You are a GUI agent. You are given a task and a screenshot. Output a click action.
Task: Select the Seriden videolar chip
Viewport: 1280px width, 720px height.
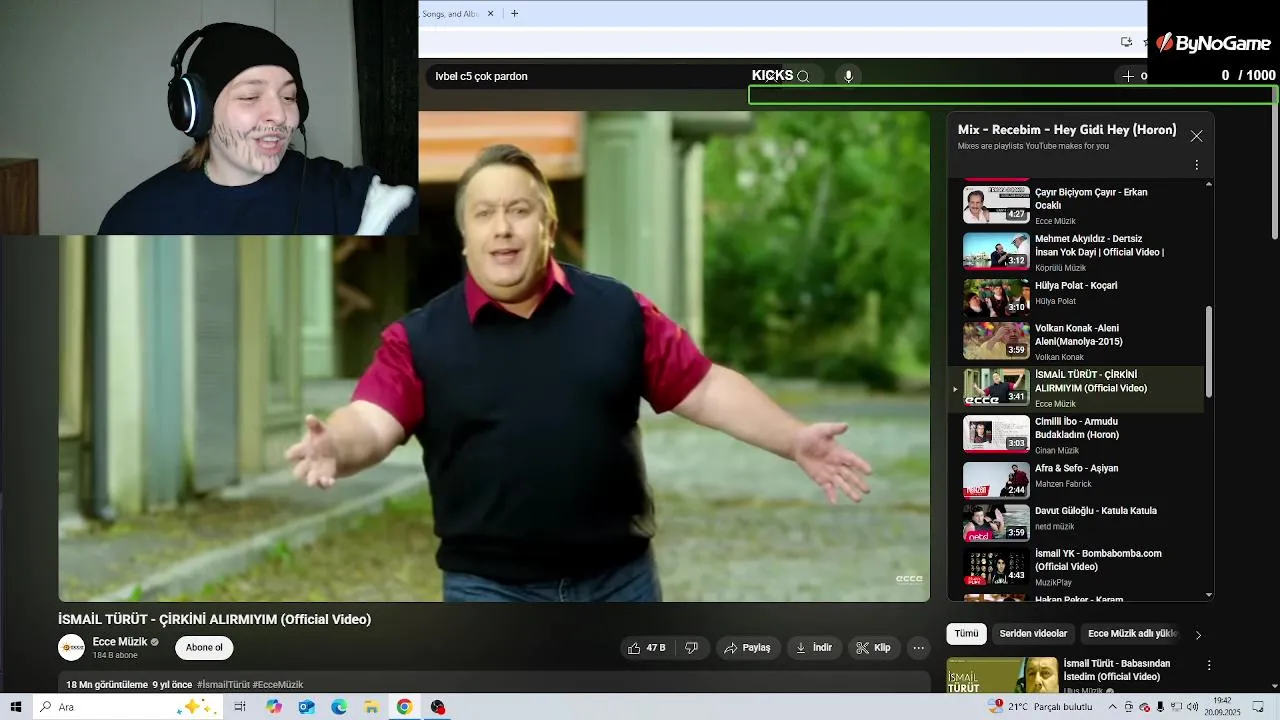[1033, 634]
